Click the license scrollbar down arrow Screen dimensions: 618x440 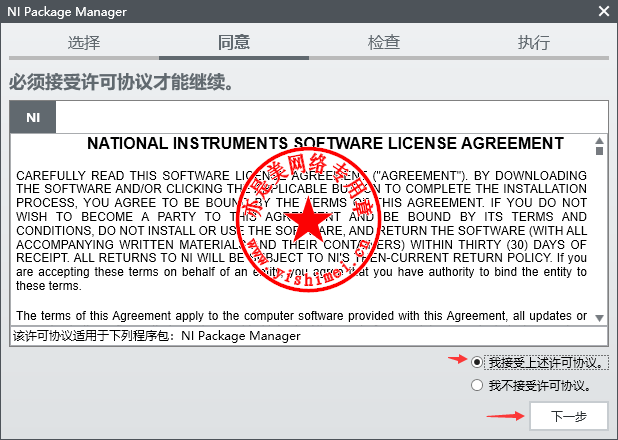click(599, 318)
